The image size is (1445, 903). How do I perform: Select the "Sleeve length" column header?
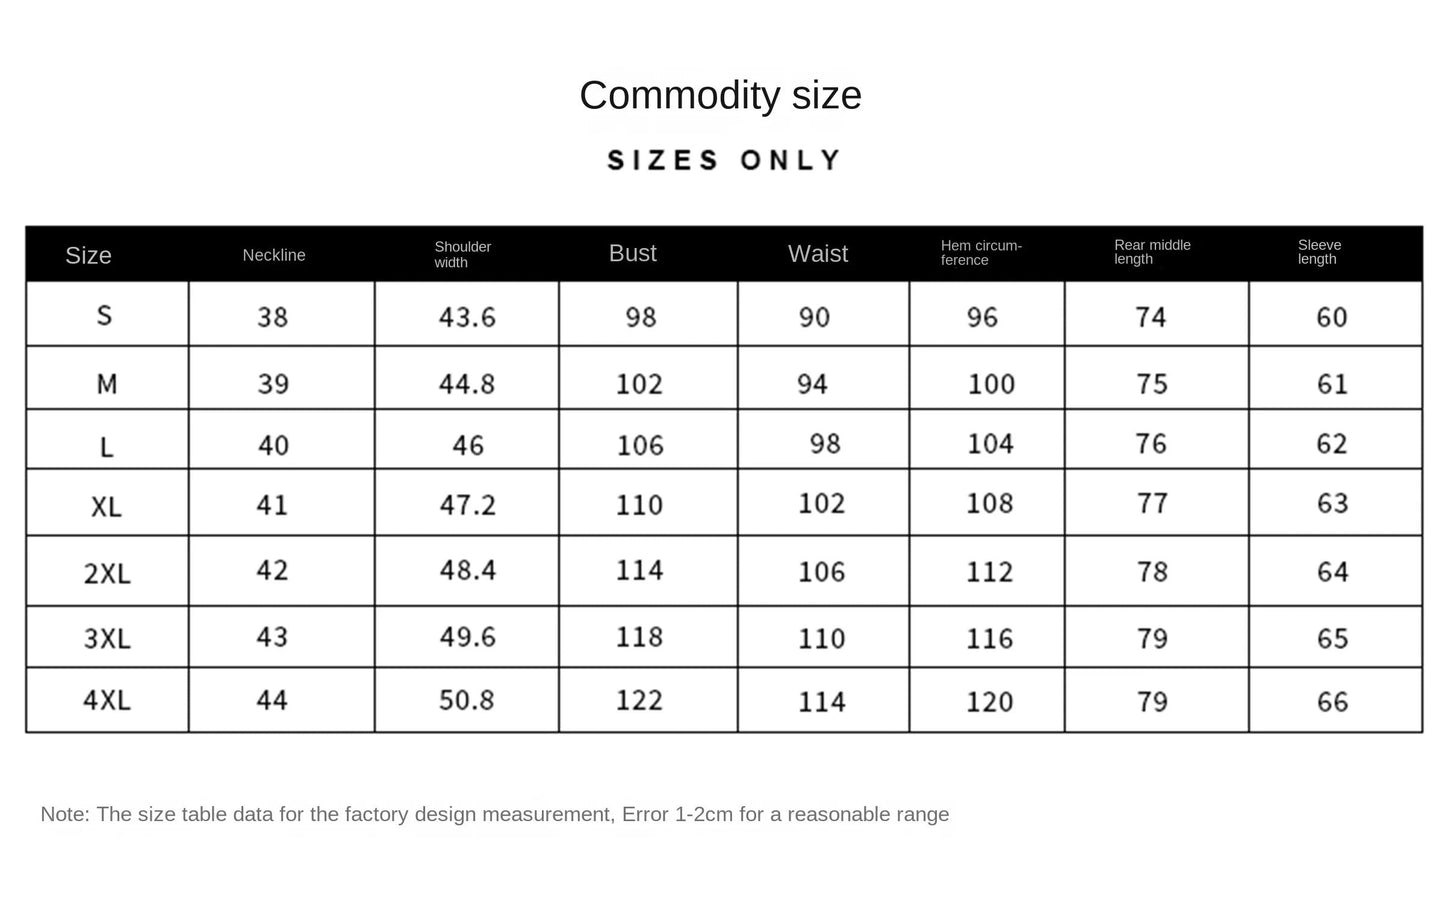pos(1319,252)
